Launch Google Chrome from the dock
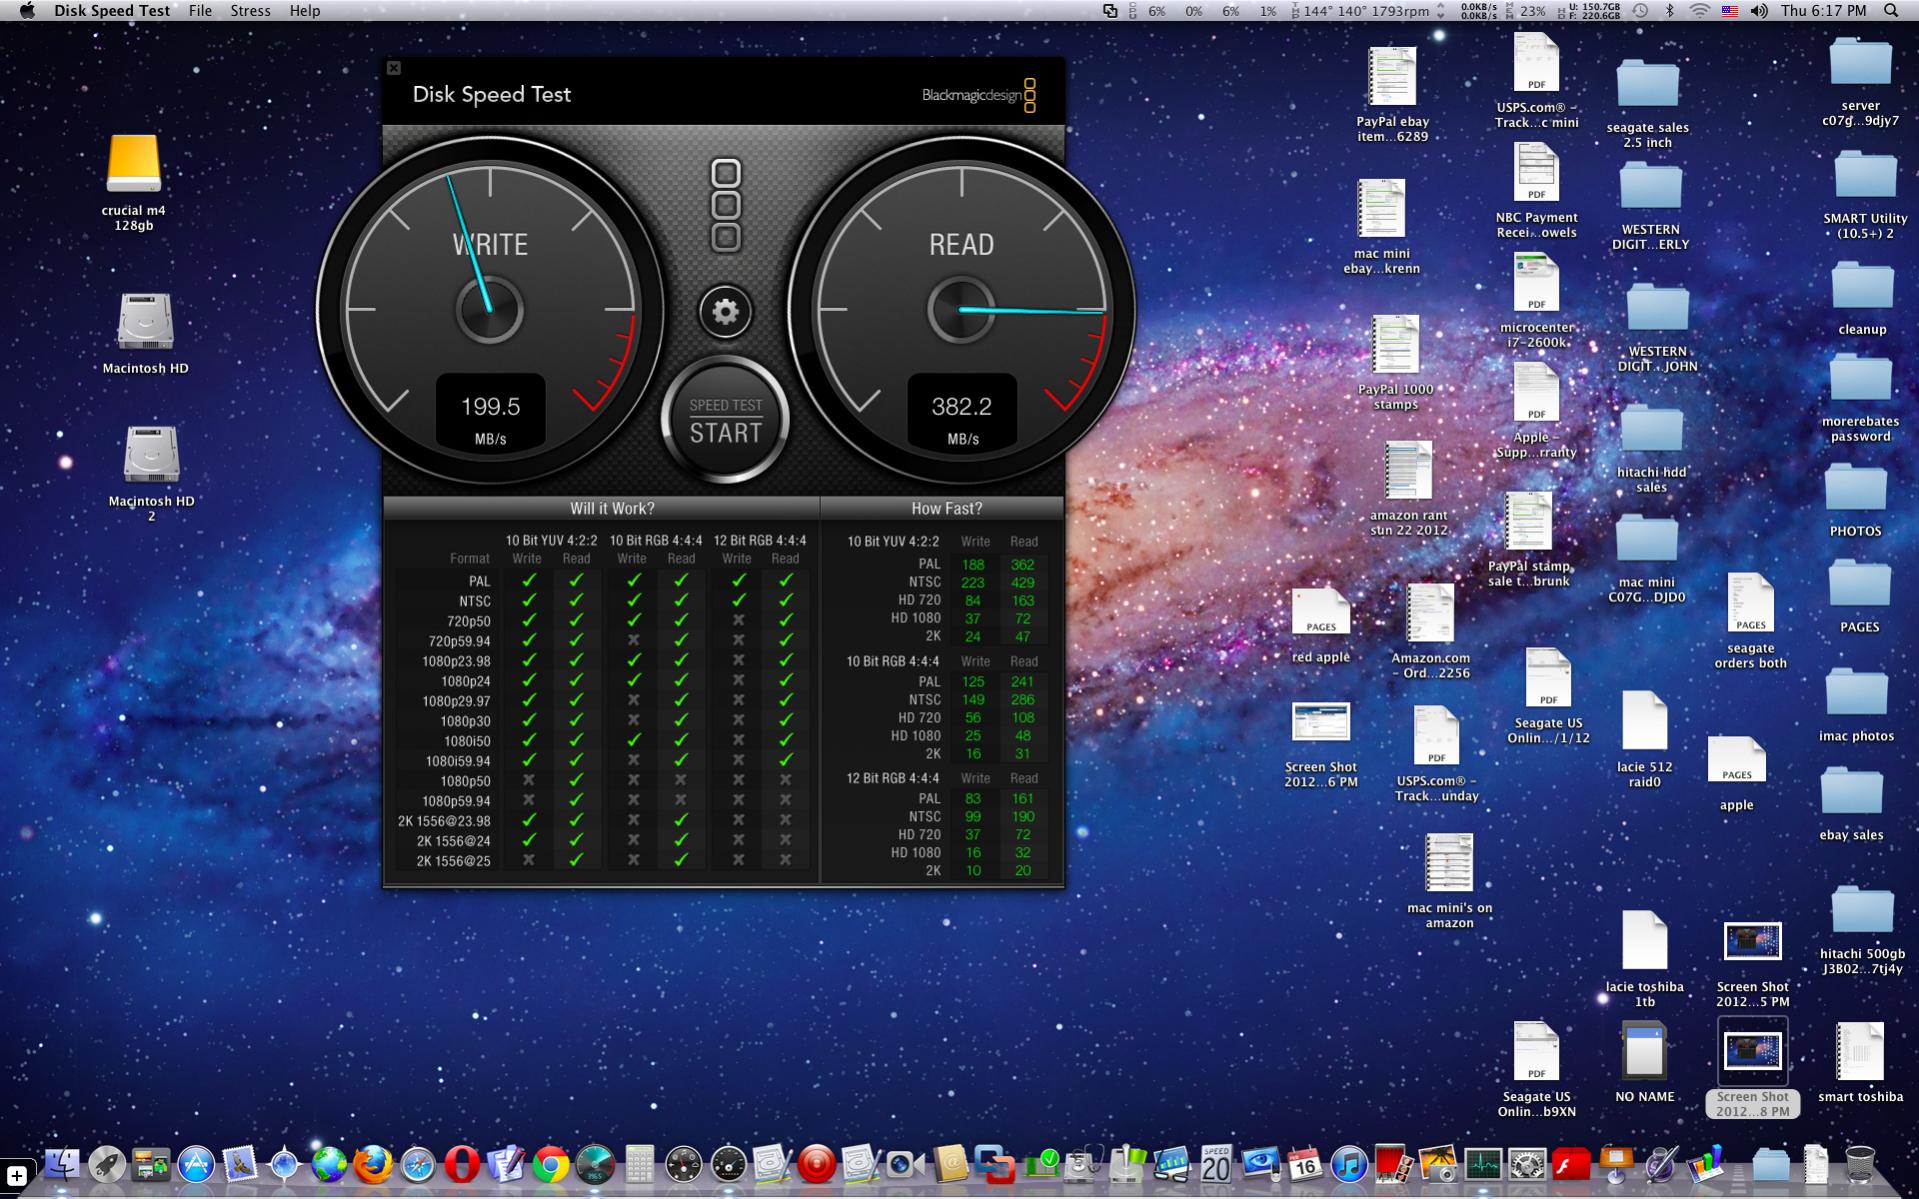This screenshot has width=1919, height=1199. (550, 1165)
